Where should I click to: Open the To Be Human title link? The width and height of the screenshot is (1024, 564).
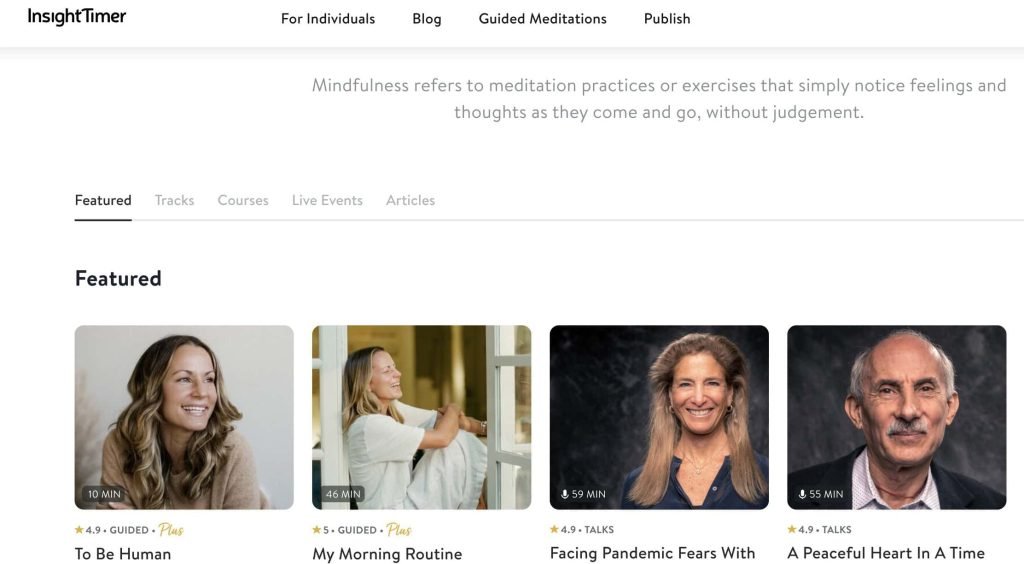[123, 554]
